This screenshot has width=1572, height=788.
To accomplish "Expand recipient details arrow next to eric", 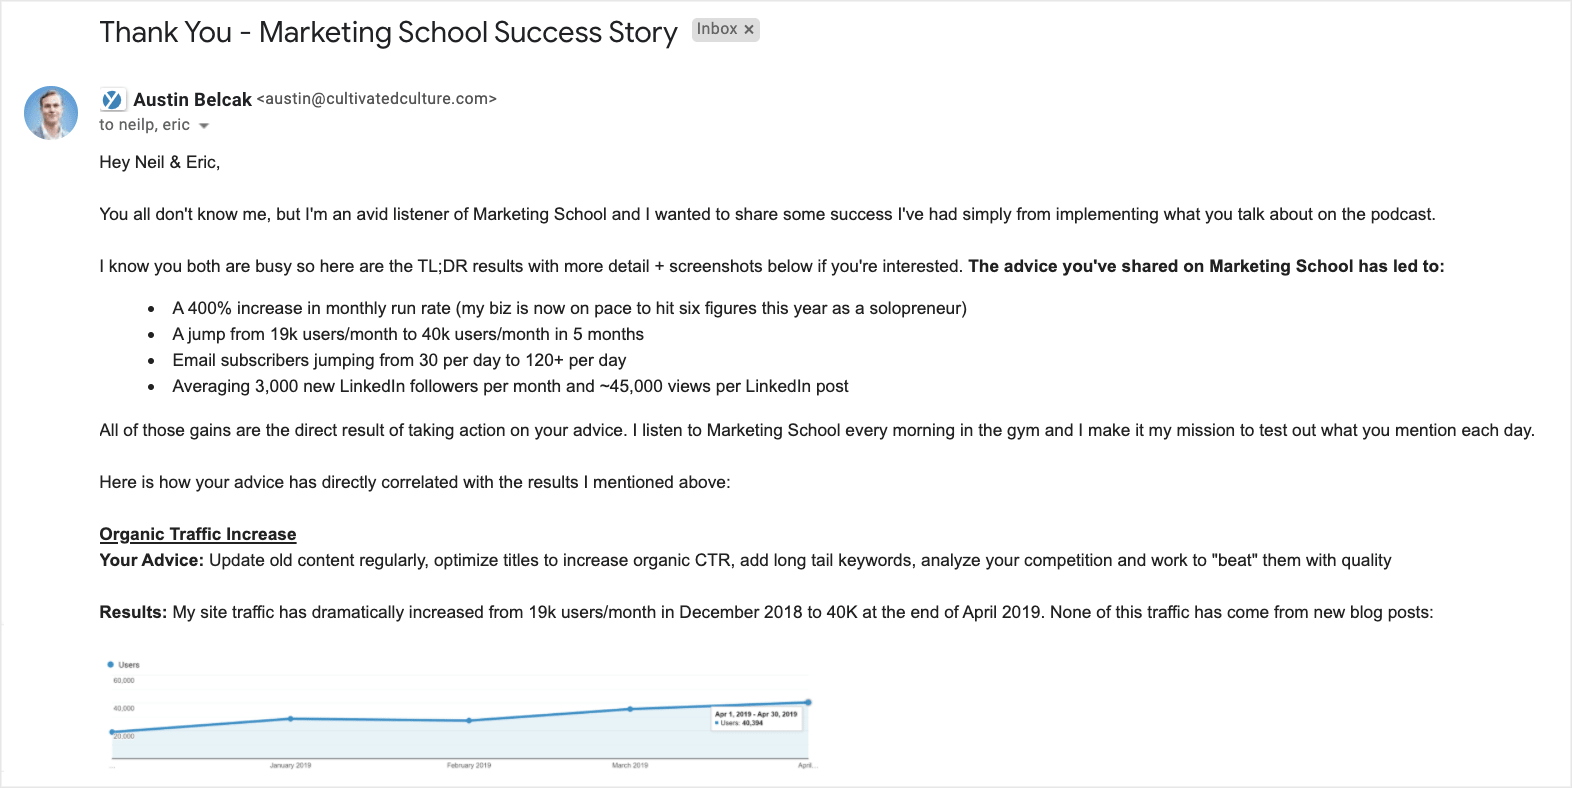I will coord(204,126).
